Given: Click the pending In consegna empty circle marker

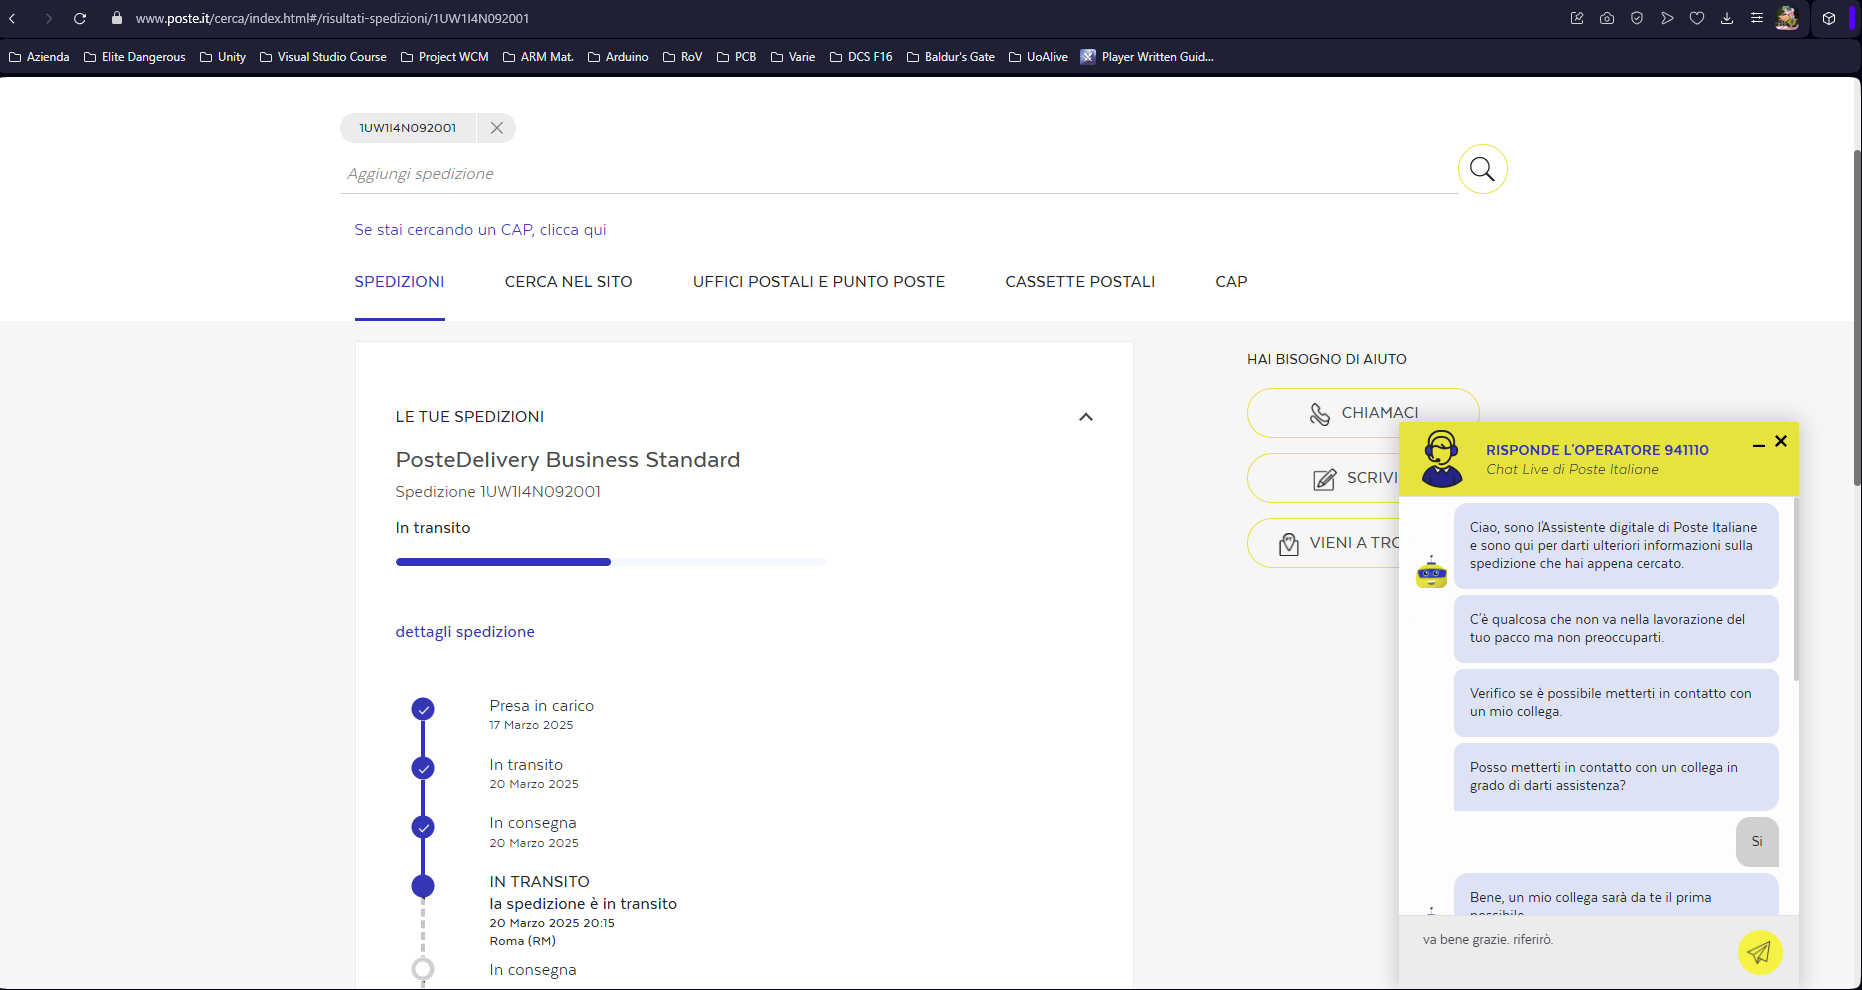Looking at the screenshot, I should pos(423,968).
